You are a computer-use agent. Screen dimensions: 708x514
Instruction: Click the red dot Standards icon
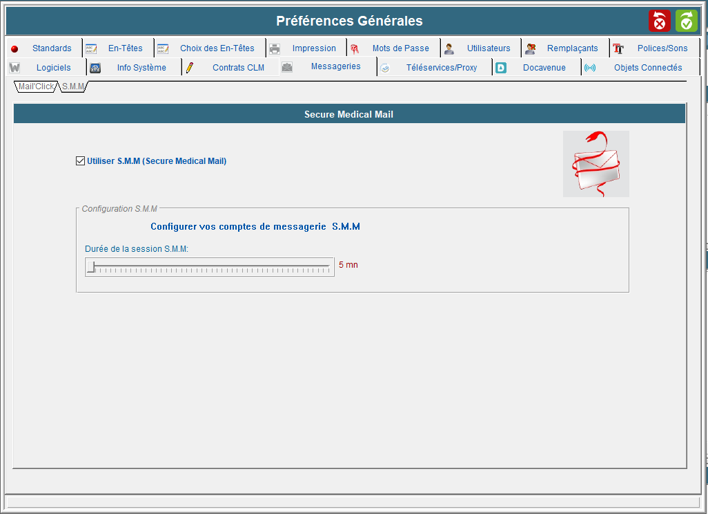point(14,49)
